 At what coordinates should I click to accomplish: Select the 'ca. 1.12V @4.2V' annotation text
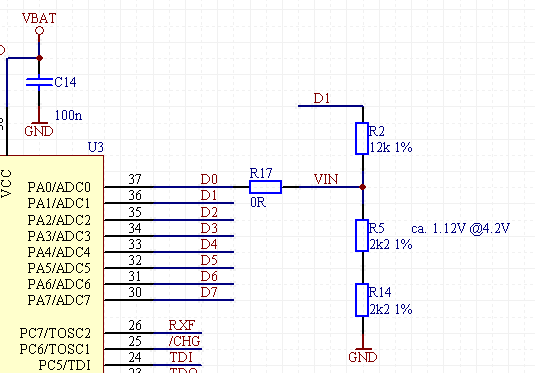(460, 228)
